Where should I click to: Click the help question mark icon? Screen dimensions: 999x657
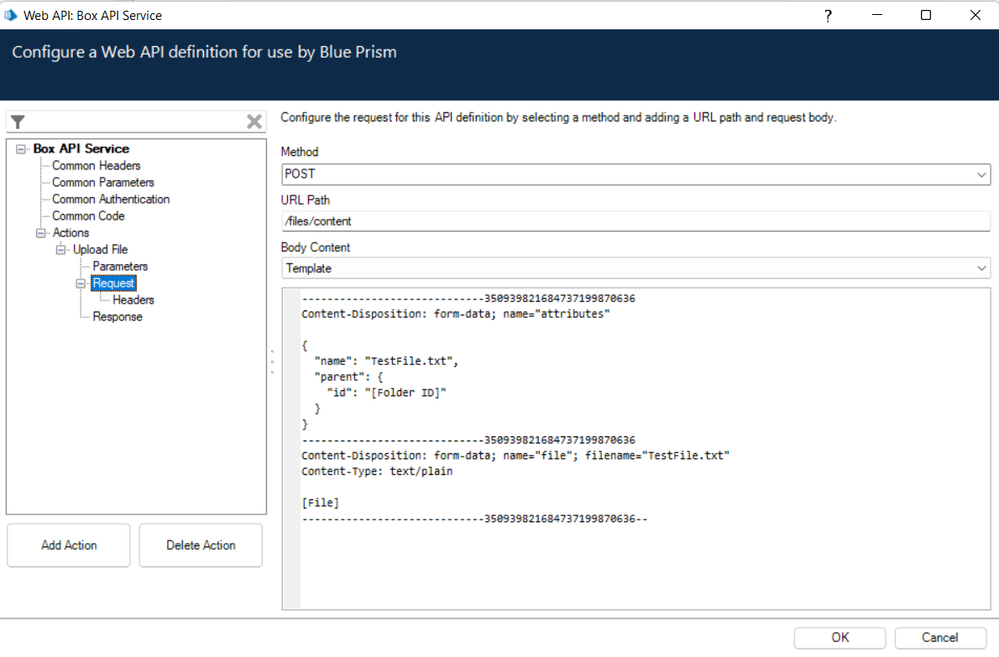pos(828,15)
